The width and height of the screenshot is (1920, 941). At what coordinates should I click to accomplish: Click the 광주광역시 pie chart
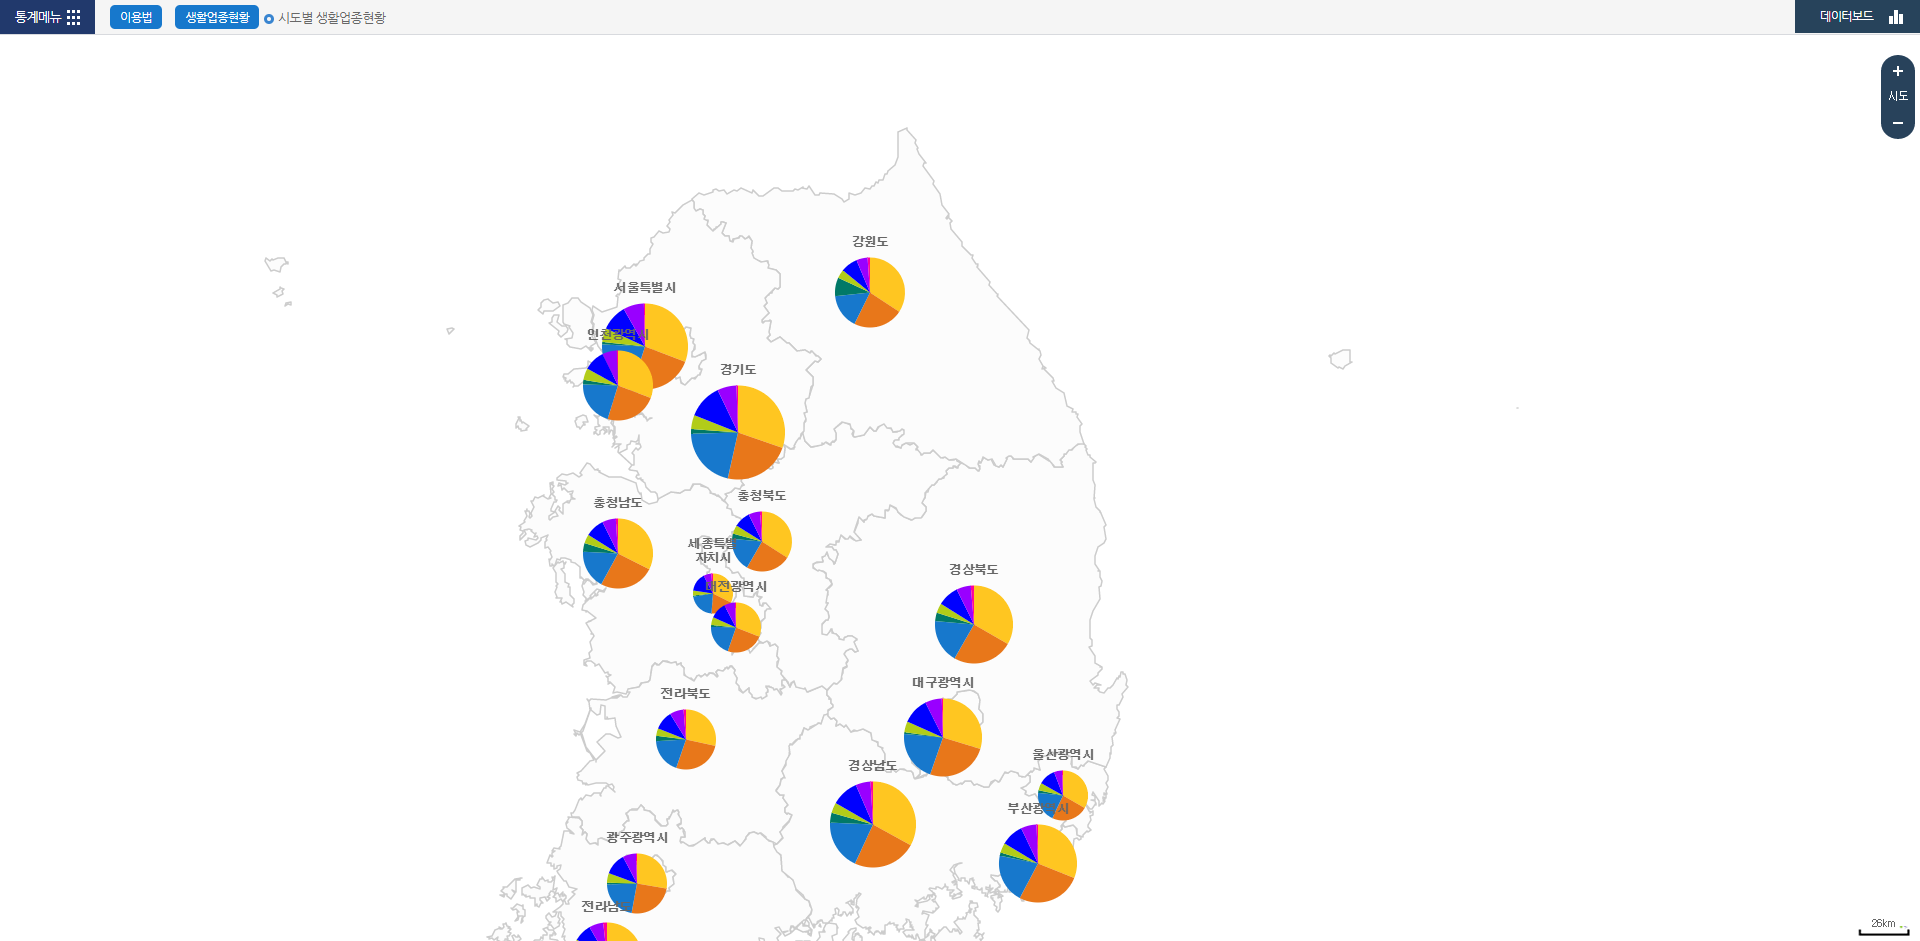click(638, 882)
